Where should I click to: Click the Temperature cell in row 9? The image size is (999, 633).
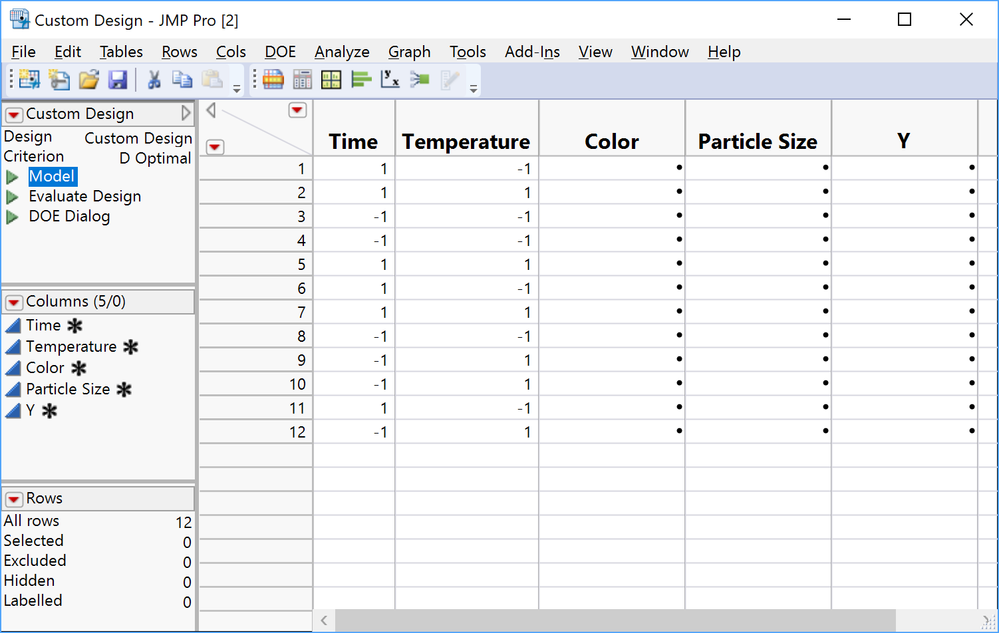tap(467, 360)
